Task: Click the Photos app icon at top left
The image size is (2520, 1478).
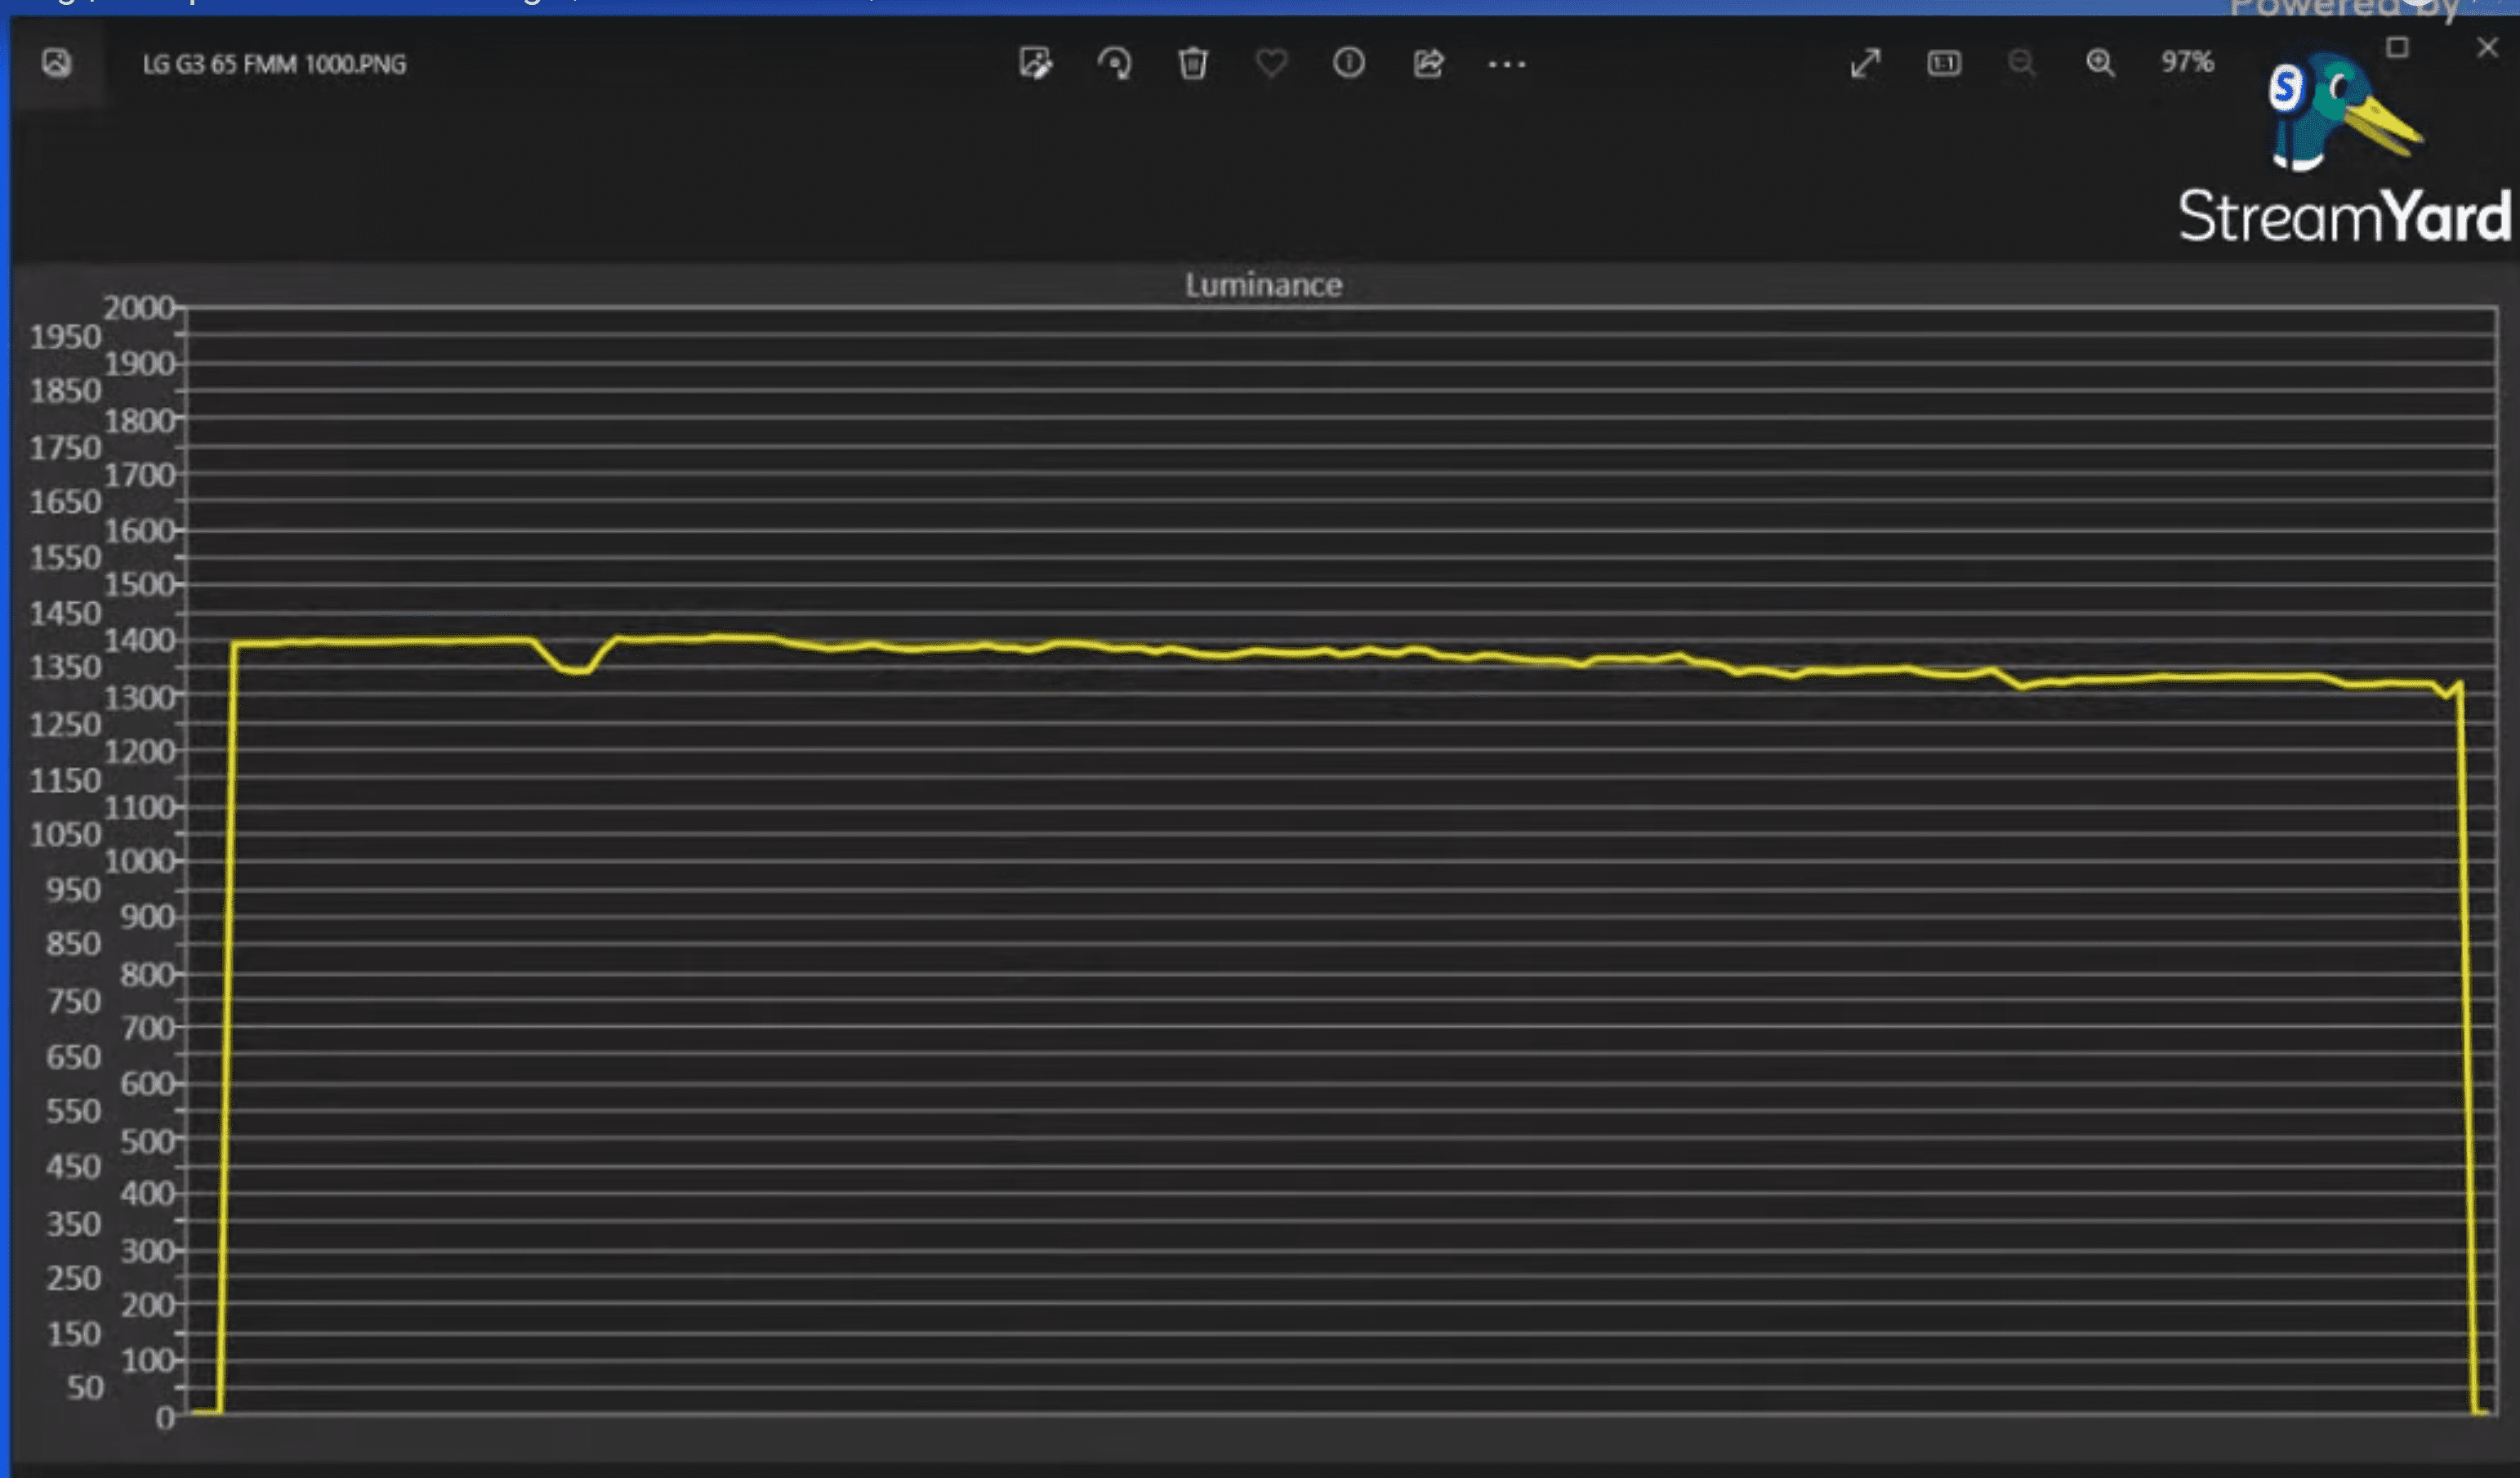Action: [x=57, y=63]
